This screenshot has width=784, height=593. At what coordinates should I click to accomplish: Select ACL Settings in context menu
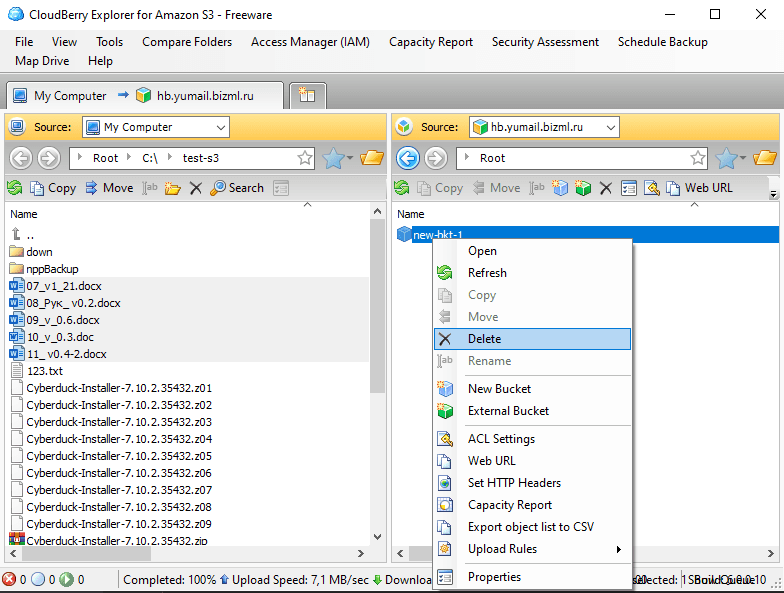click(532, 439)
